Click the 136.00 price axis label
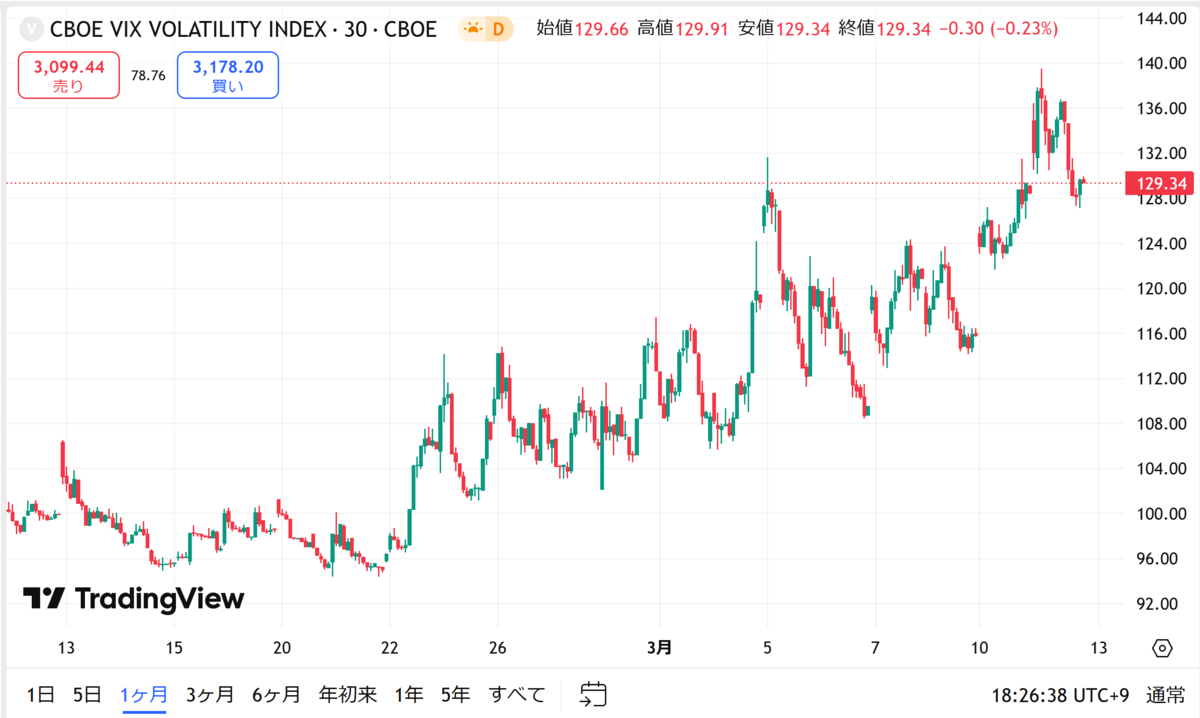The width and height of the screenshot is (1200, 718). click(1161, 108)
